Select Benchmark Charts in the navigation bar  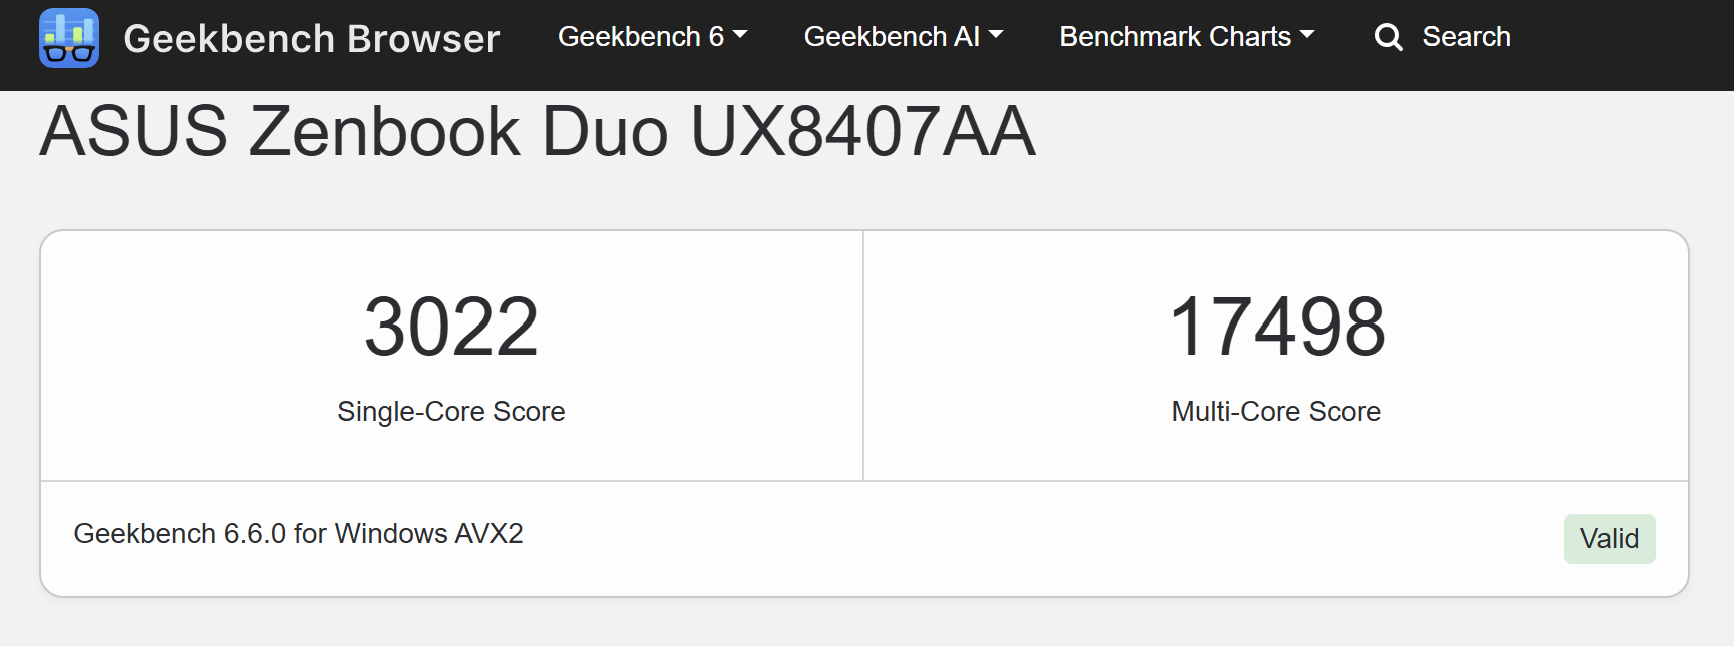[x=1175, y=36]
